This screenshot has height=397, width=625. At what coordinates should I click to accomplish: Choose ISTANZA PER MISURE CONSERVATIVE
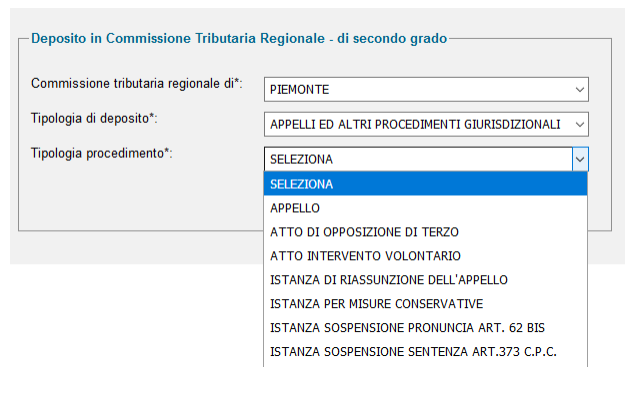tap(425, 304)
